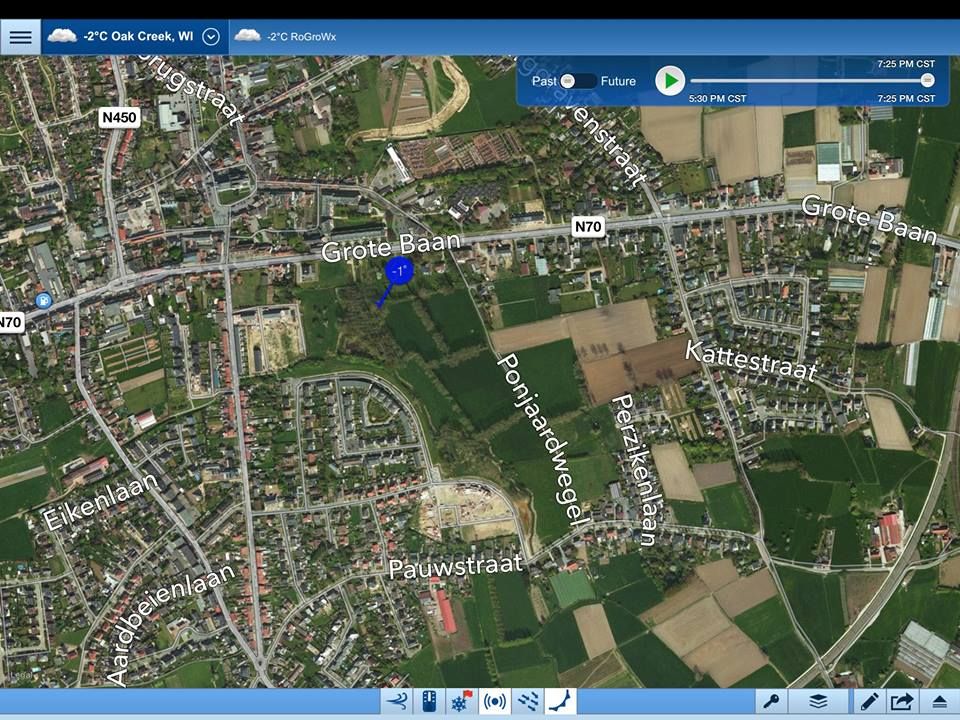Viewport: 960px width, 720px height.
Task: Open the map legend key icon
Action: click(x=771, y=702)
